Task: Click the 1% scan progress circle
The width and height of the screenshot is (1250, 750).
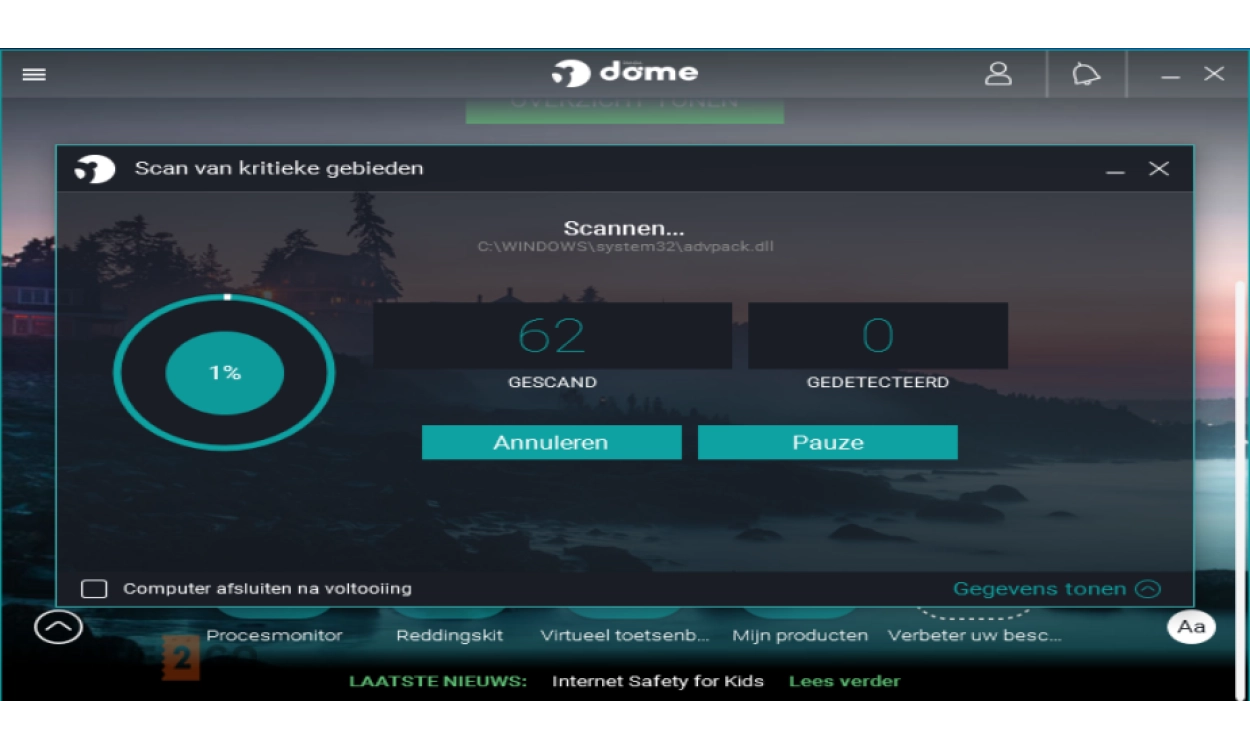Action: [x=224, y=373]
